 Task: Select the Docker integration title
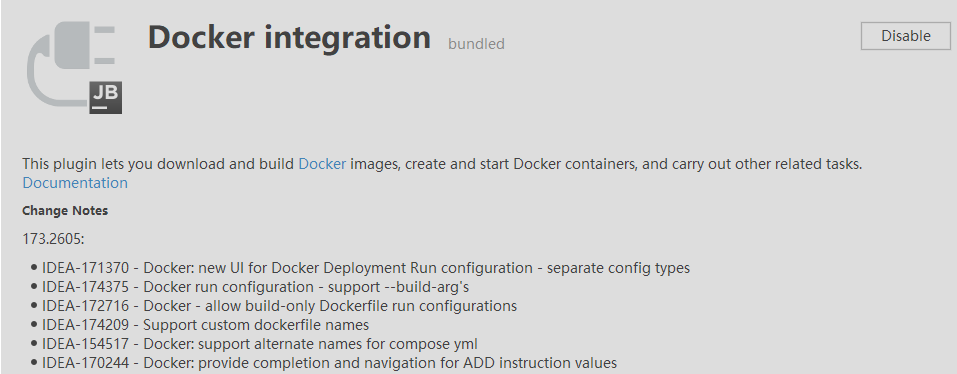(x=289, y=37)
